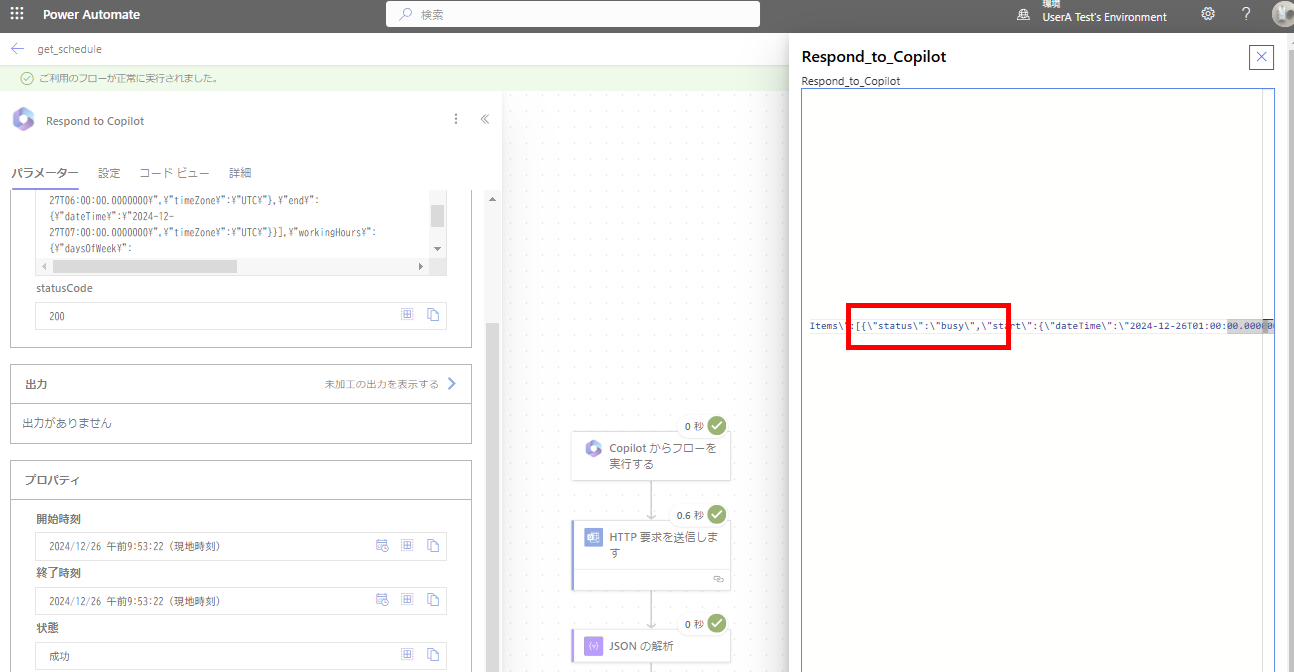The image size is (1294, 672).
Task: Open the three-dot menu on Respond to Copilot
Action: [x=456, y=118]
